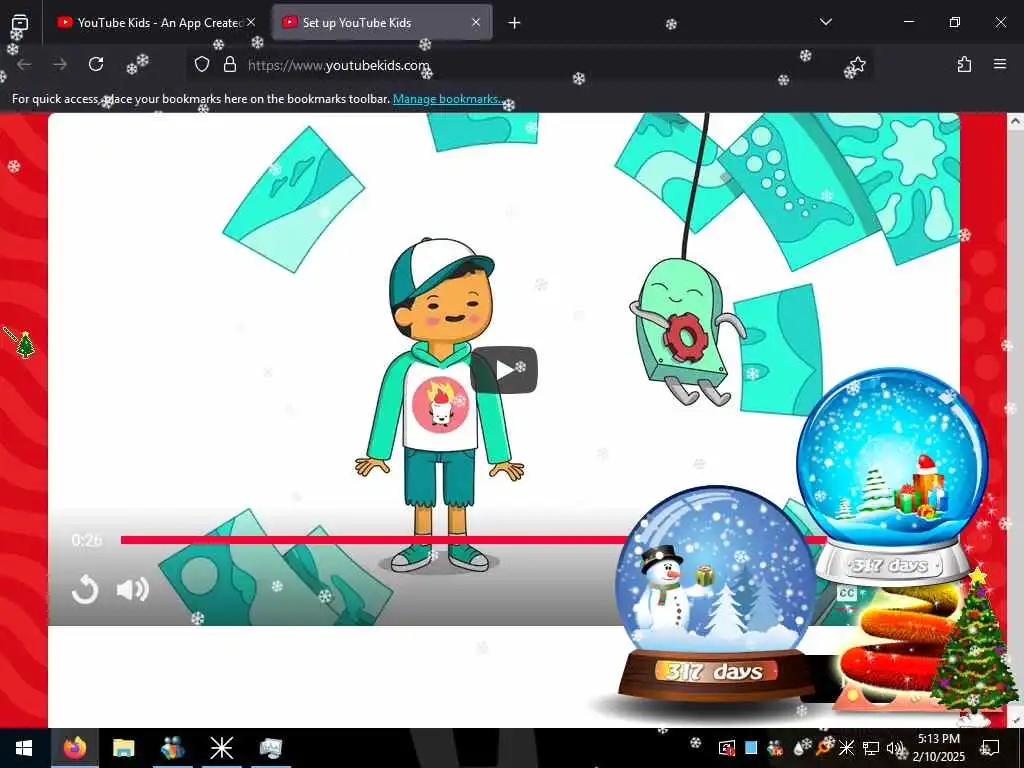Click the white snowflake tray icon
The width and height of the screenshot is (1024, 768).
tap(846, 748)
